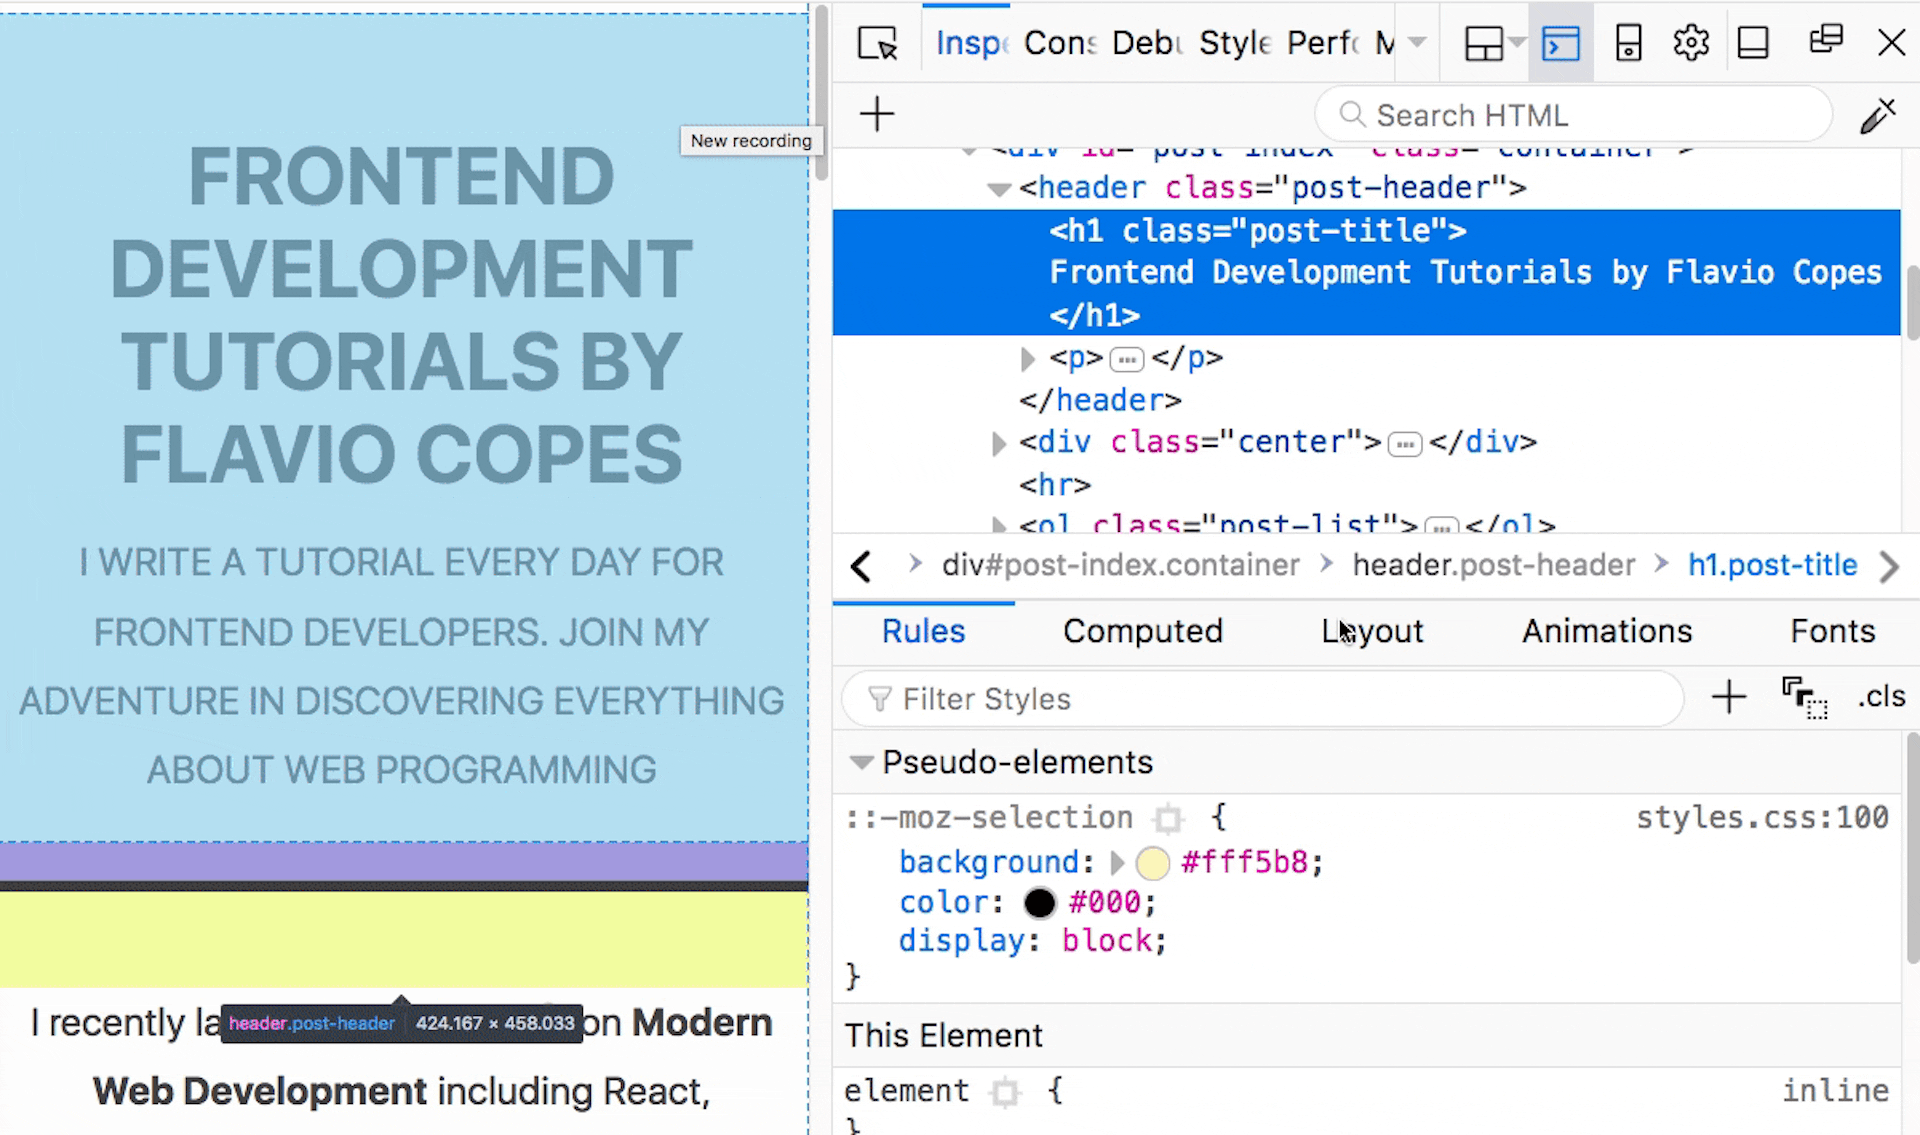Separate DevTools into its own window

pyautogui.click(x=1826, y=40)
